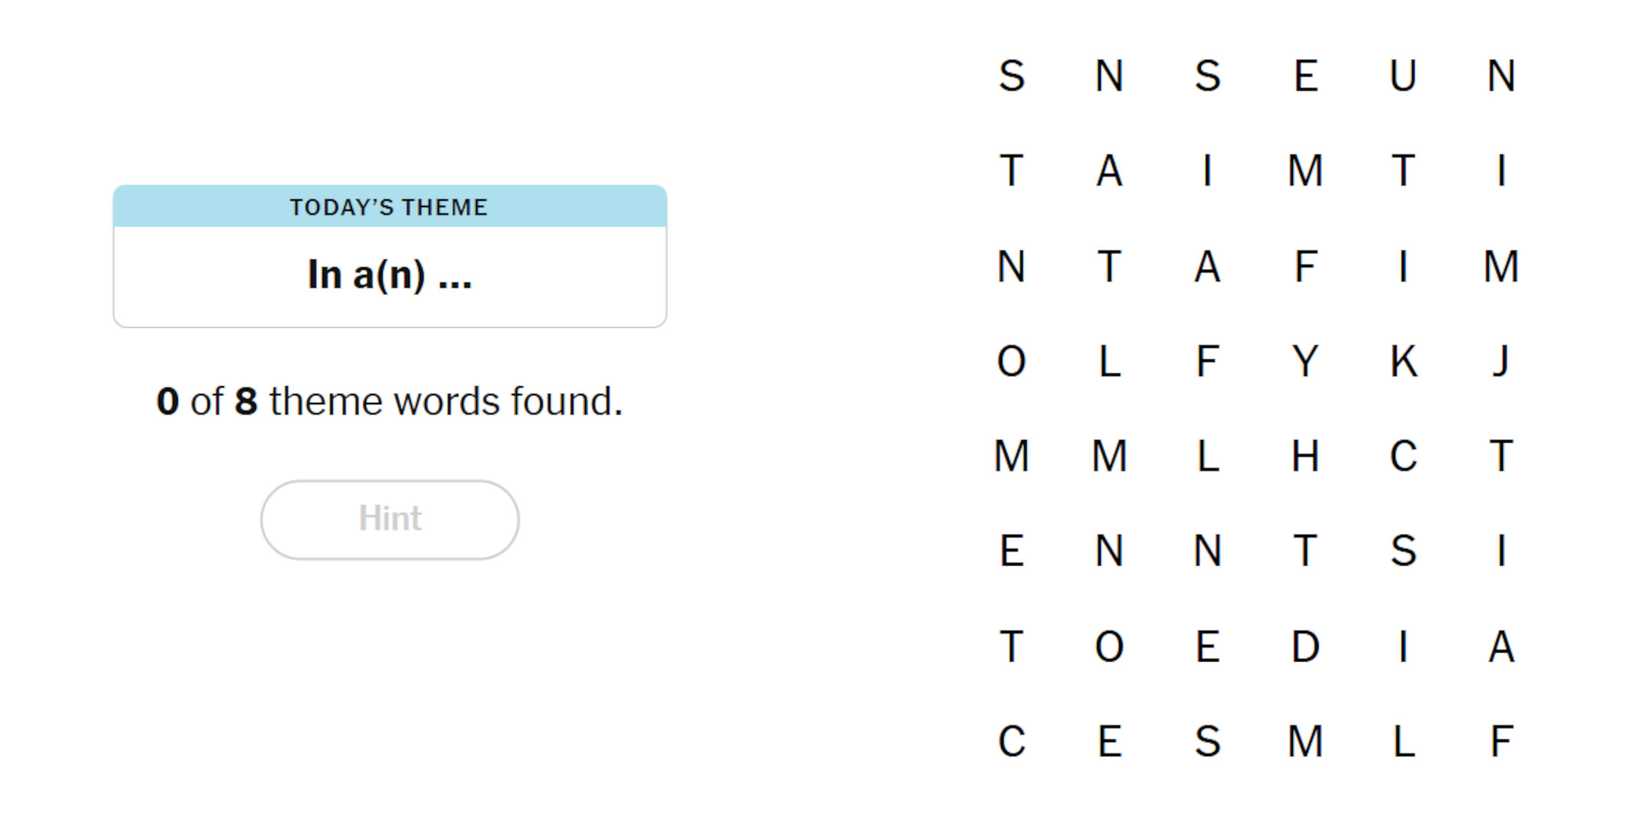
Task: Click the Hint button
Action: (390, 519)
